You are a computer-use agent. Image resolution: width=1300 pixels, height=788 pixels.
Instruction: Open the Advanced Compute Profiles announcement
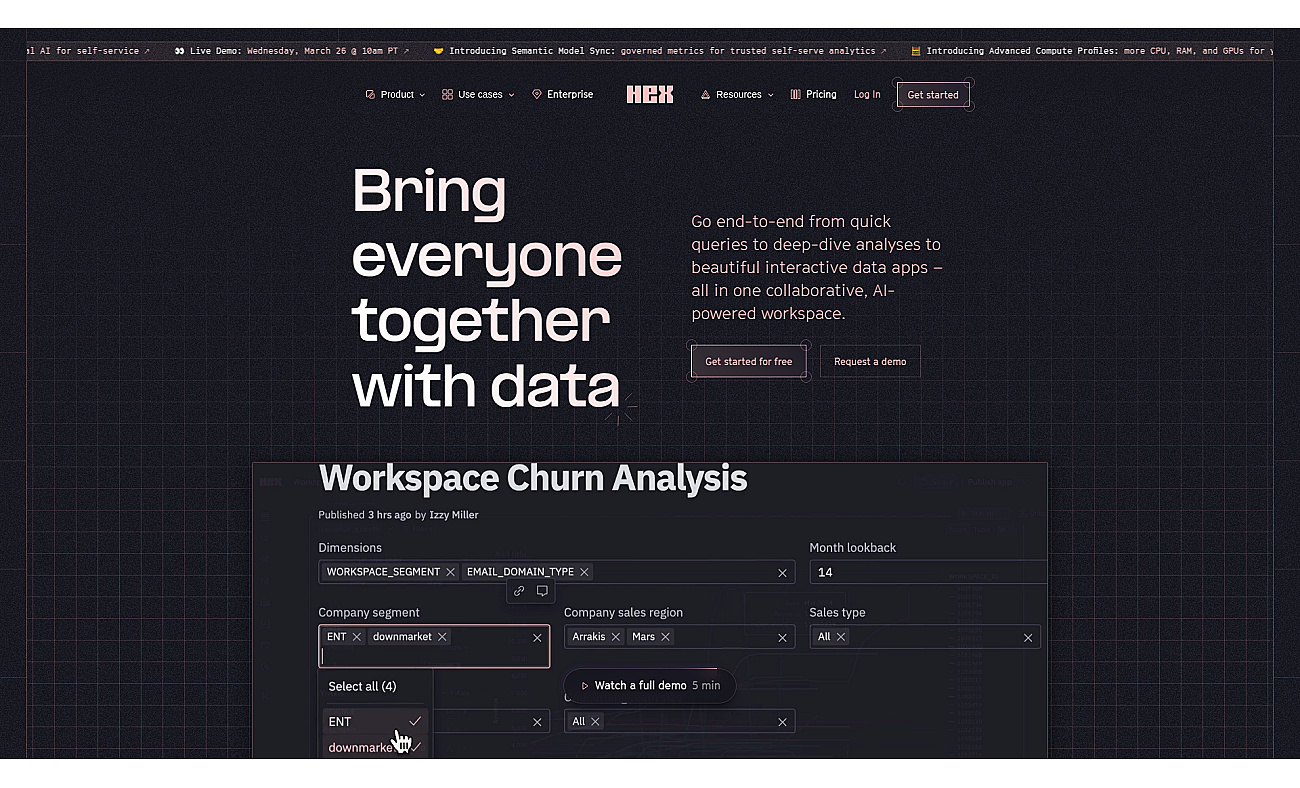[1090, 50]
